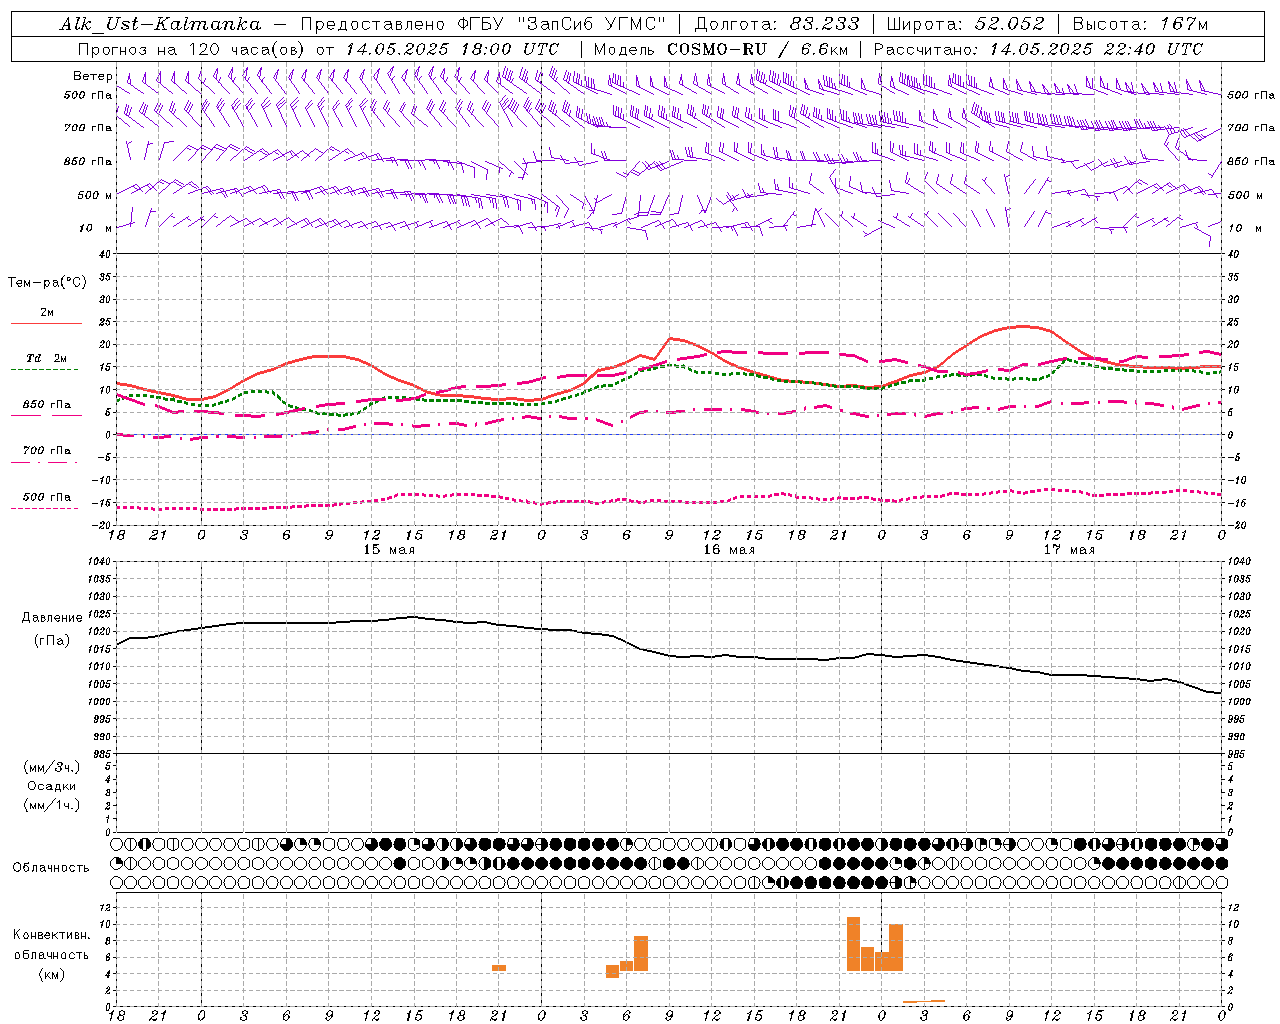Viewport: 1280px width, 1024px height.
Task: Click the dashed line sample under 'Td 2м' legend
Action: (x=45, y=370)
